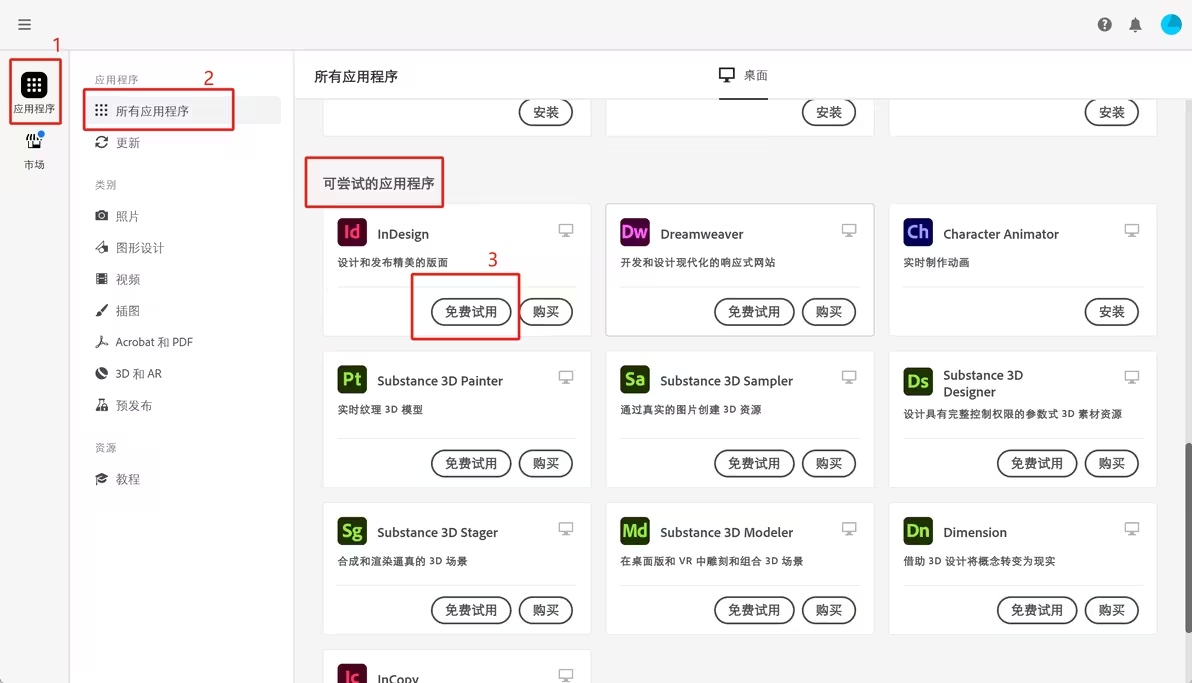Open the InDesign app icon
Image resolution: width=1192 pixels, height=683 pixels.
[x=352, y=233]
